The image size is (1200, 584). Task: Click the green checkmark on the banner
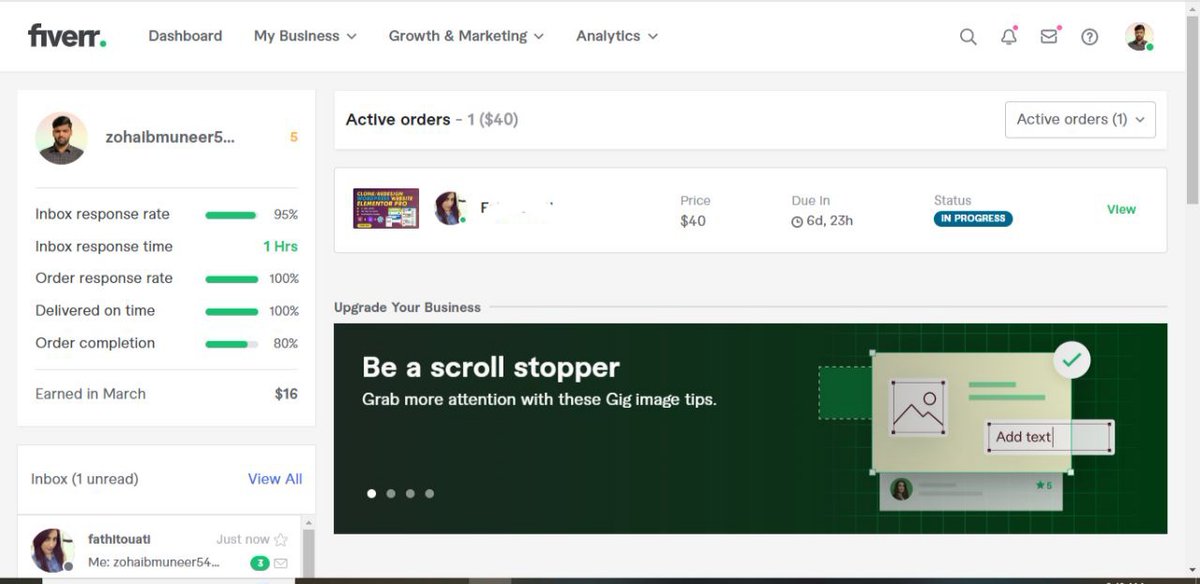point(1072,360)
